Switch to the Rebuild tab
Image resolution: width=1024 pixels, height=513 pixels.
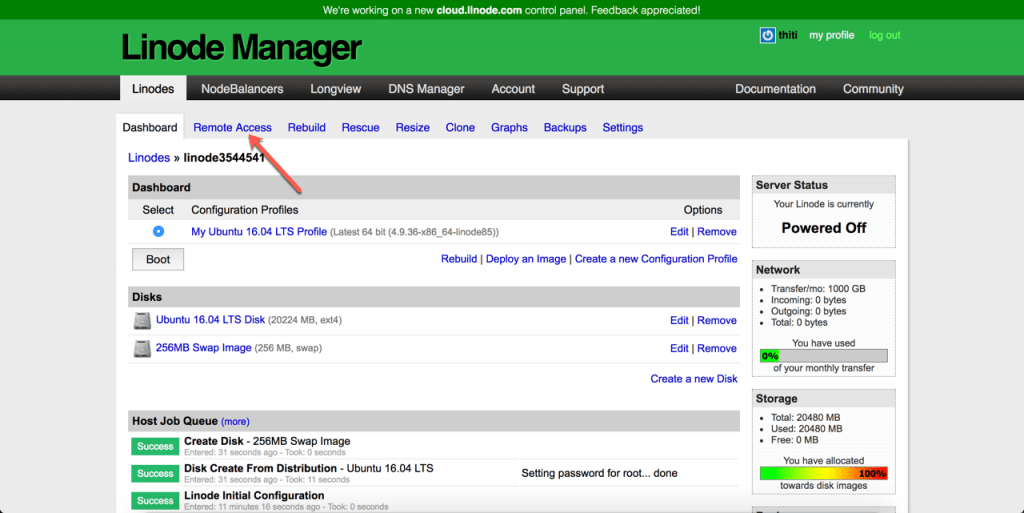click(x=306, y=127)
